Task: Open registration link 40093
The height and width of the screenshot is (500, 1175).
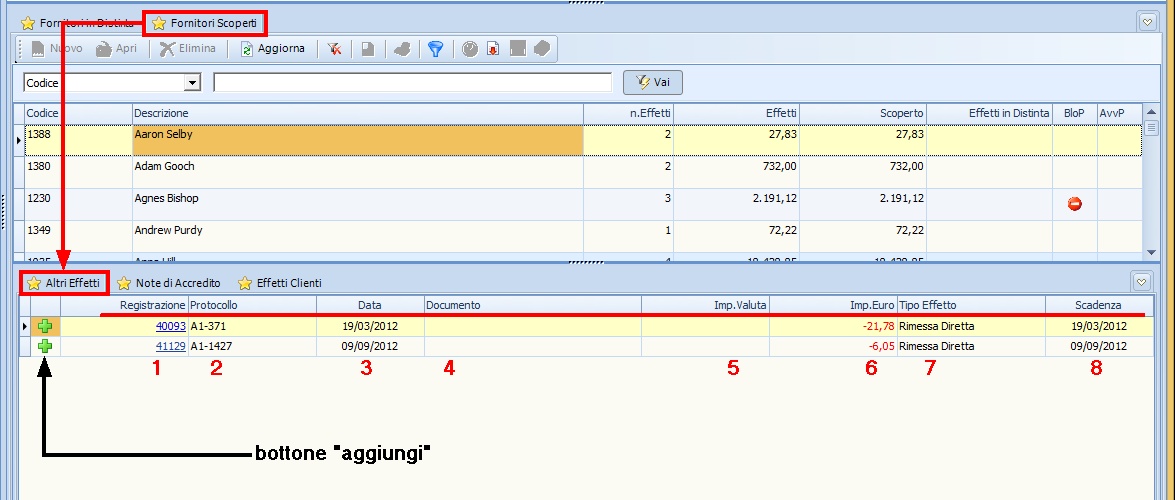Action: pyautogui.click(x=170, y=326)
